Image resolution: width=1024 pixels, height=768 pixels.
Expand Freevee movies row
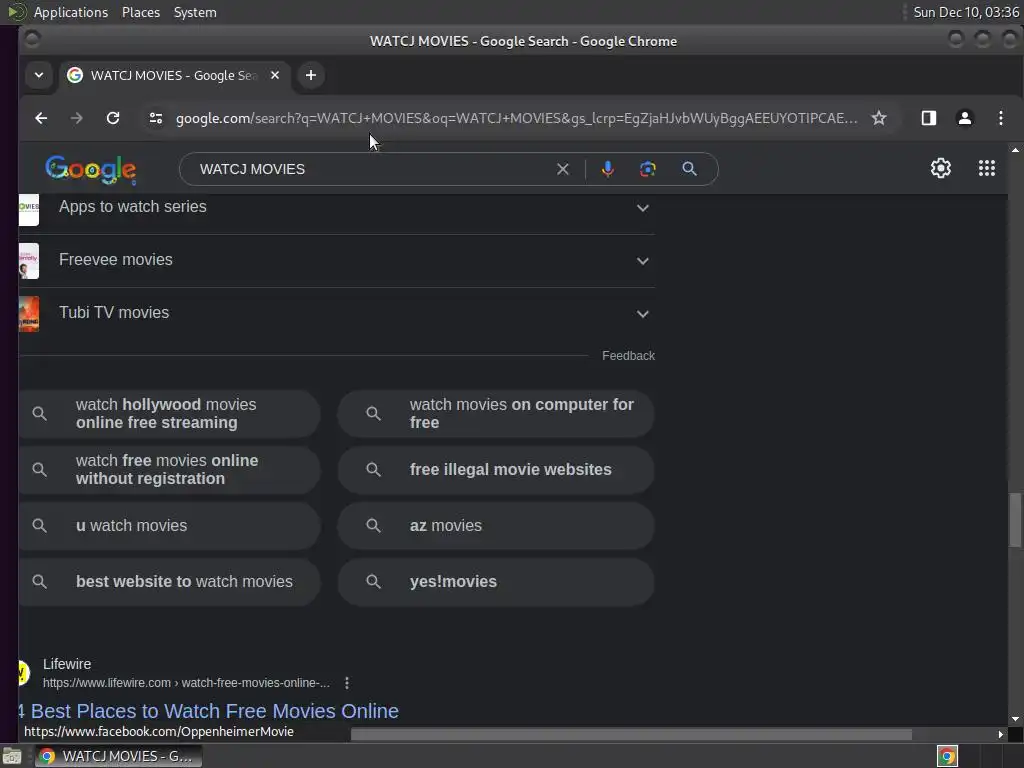(643, 261)
